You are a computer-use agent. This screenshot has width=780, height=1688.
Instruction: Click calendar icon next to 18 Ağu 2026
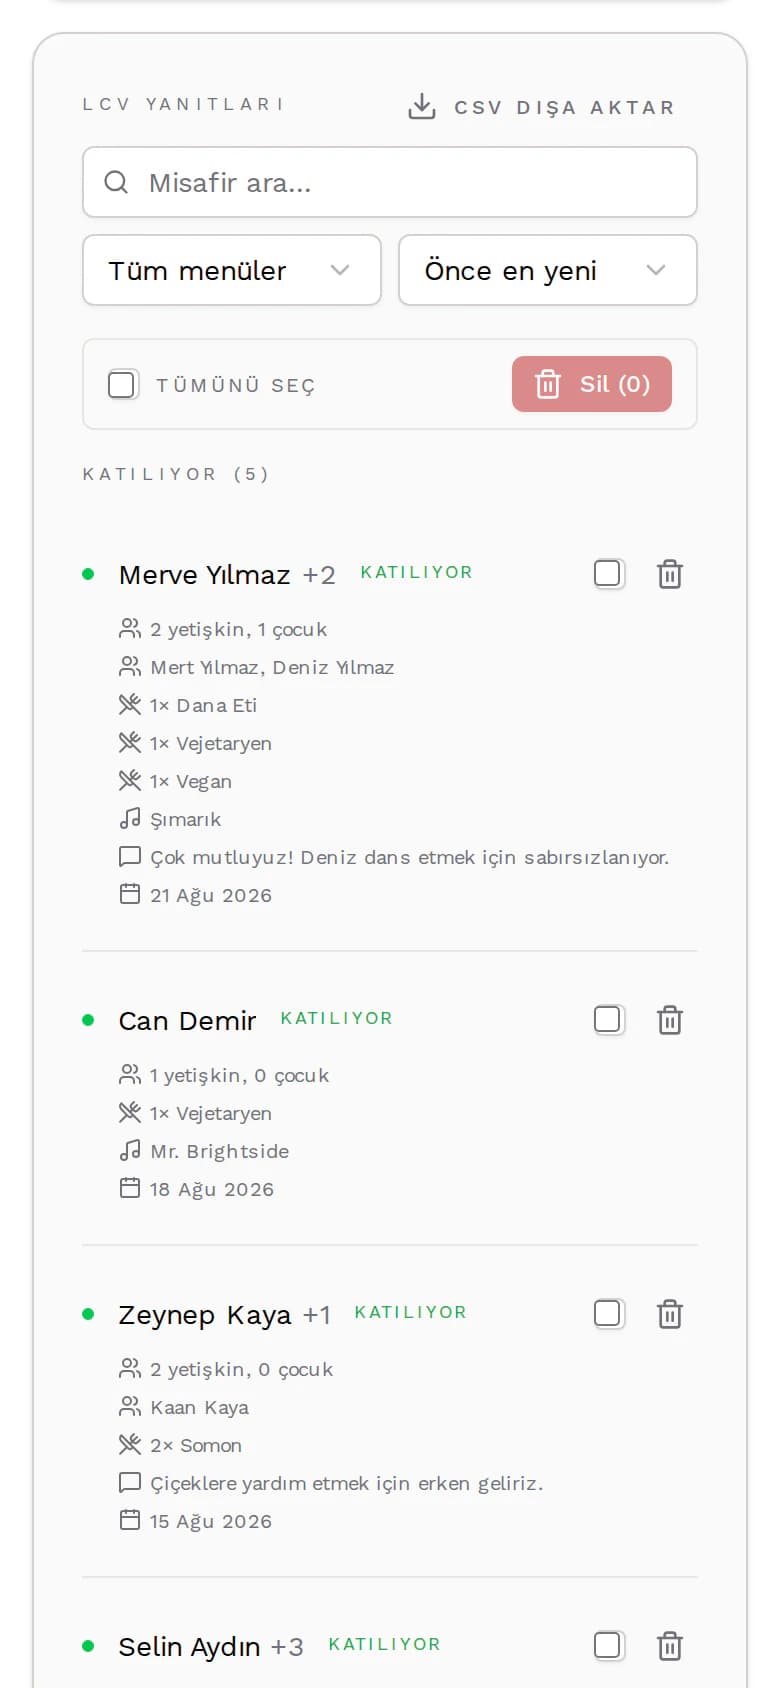129,1188
